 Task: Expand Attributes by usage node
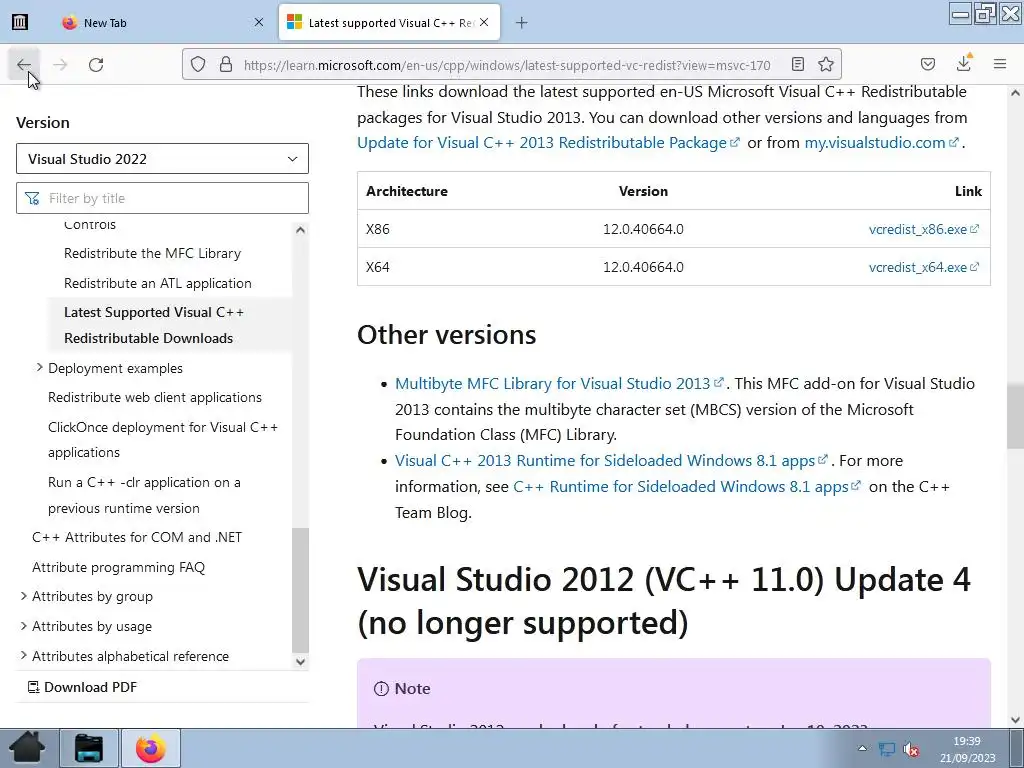24,626
